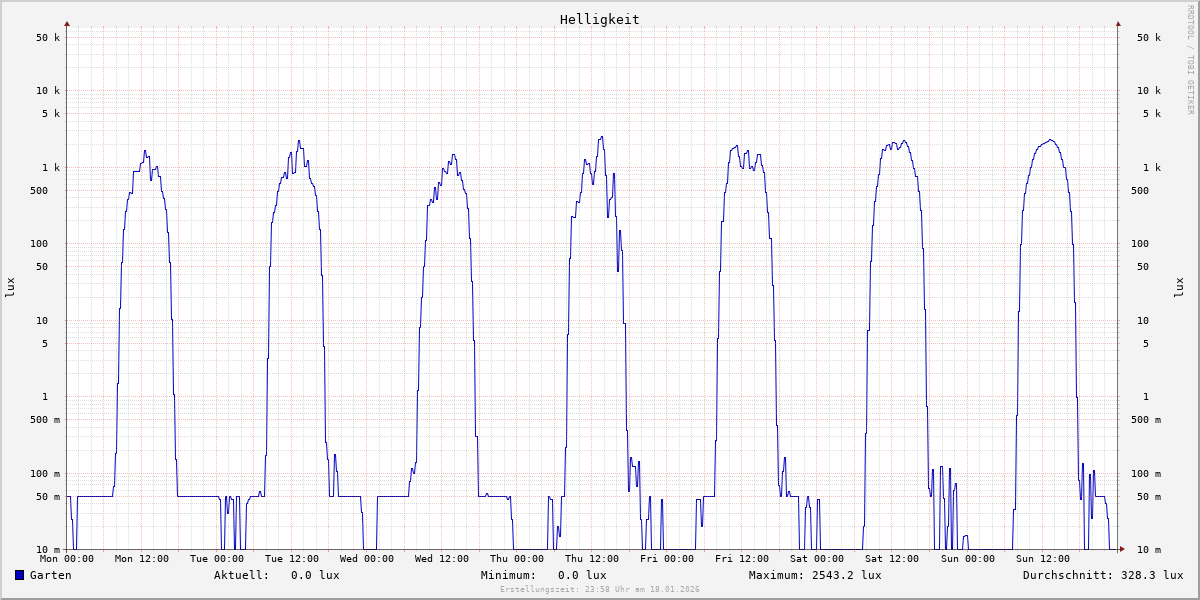Select the Mon 12:00 time axis label
The height and width of the screenshot is (600, 1200).
pos(142,559)
